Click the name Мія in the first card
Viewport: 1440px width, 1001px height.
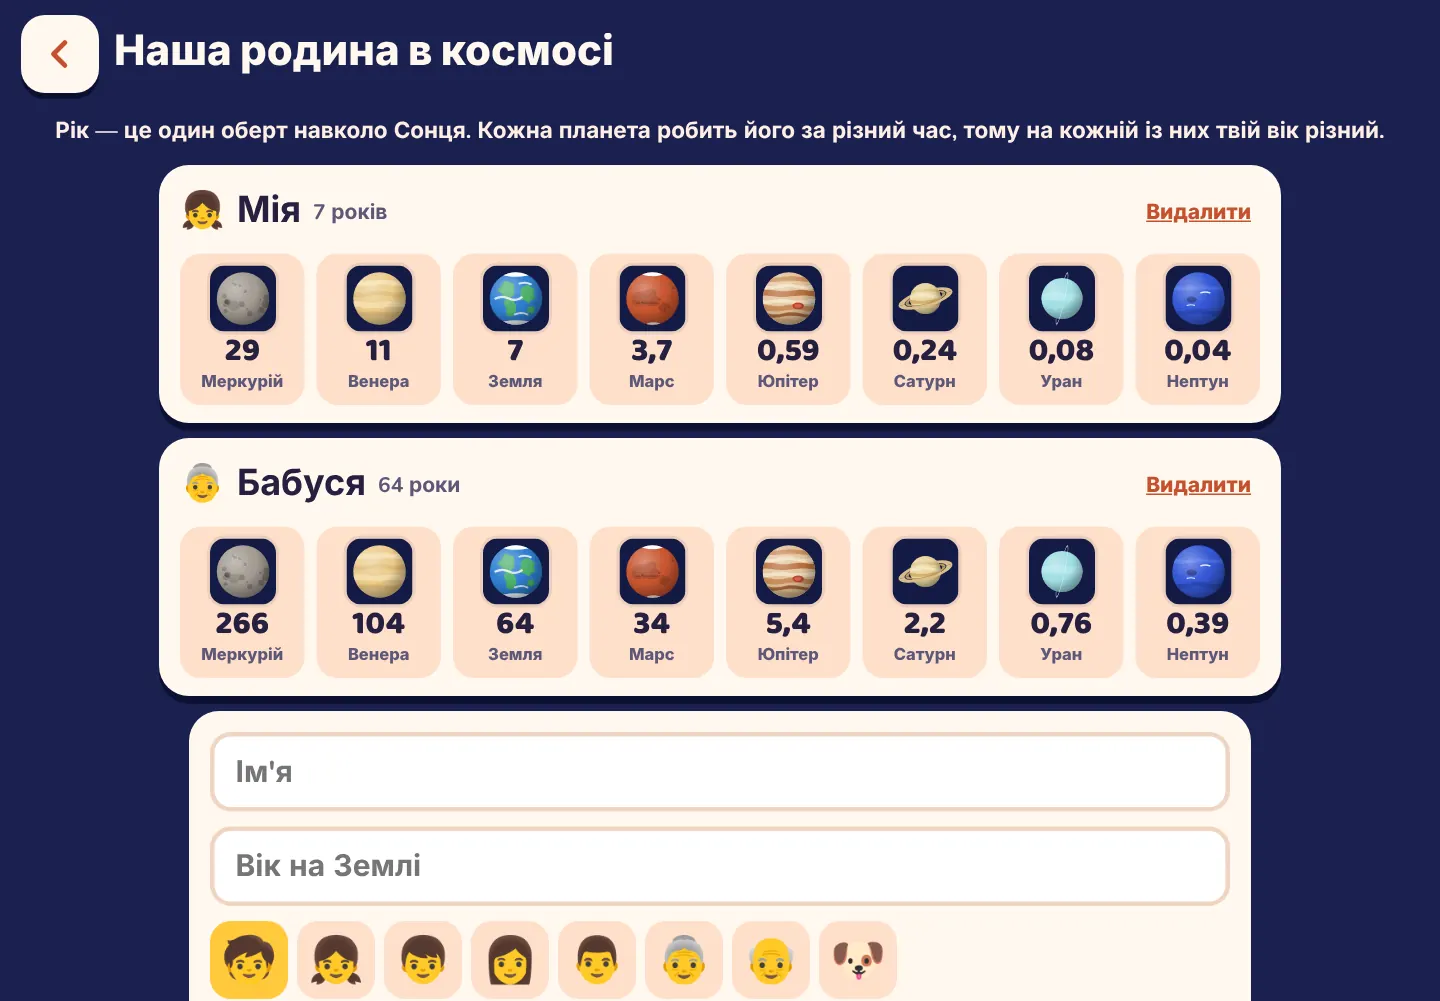(x=269, y=210)
